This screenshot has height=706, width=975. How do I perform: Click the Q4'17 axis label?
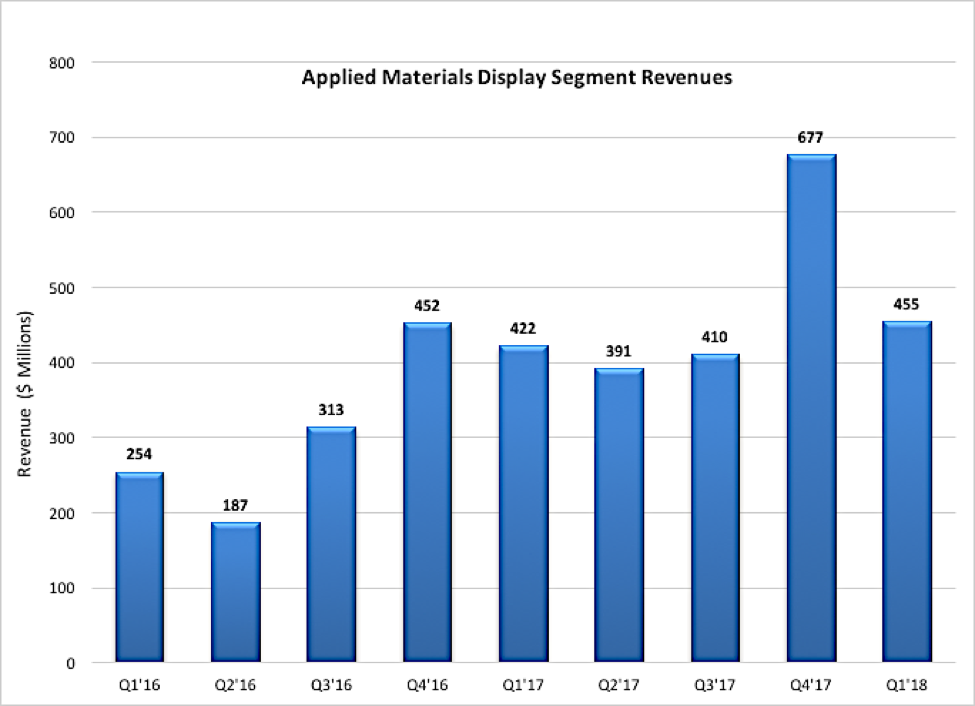pos(811,685)
